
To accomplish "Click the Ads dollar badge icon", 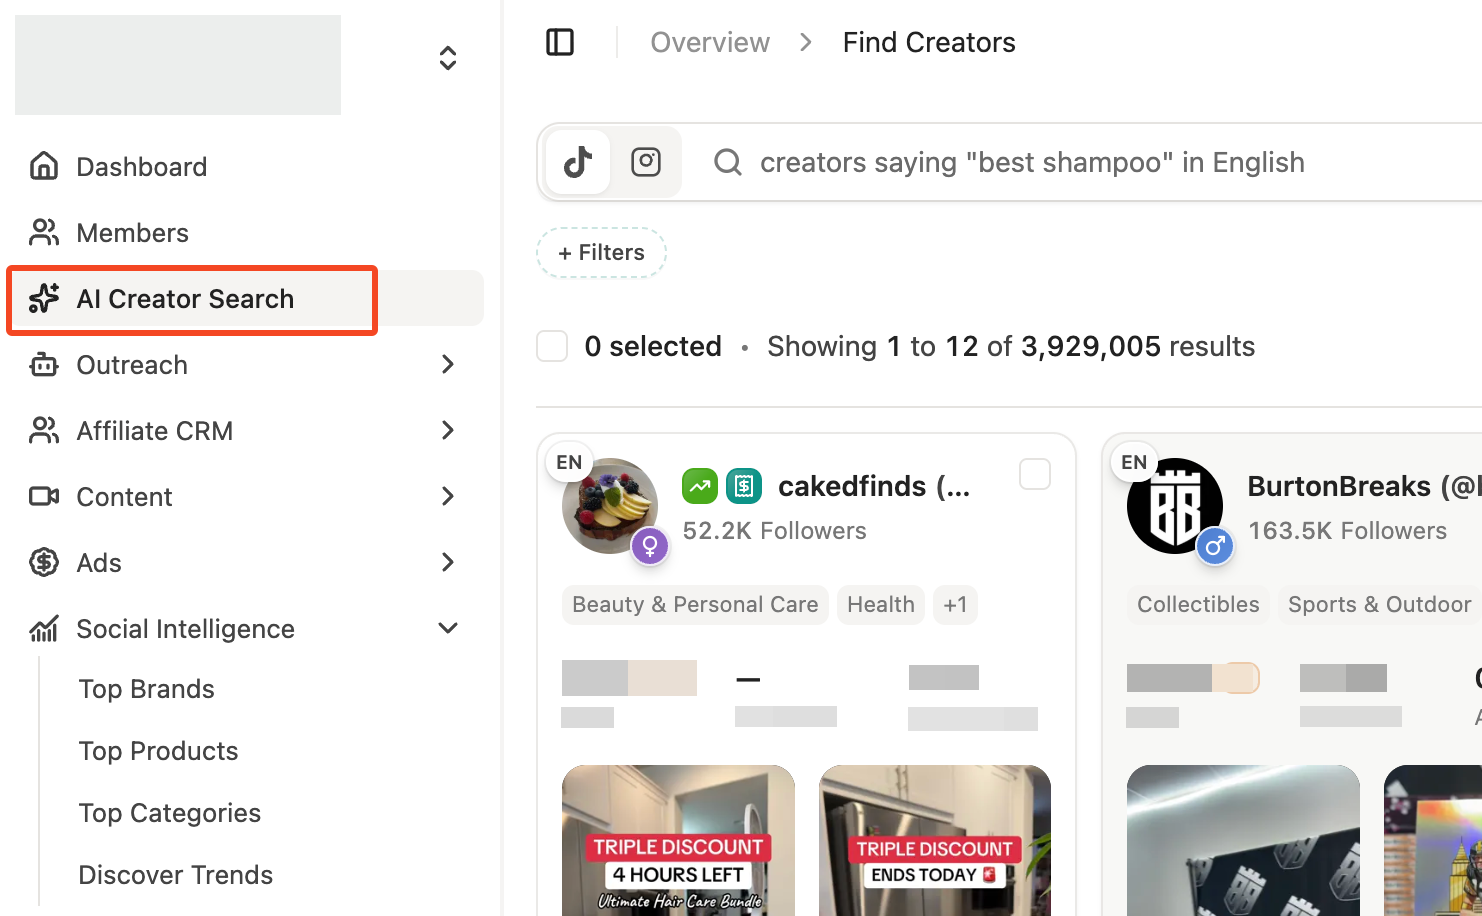I will pos(44,562).
